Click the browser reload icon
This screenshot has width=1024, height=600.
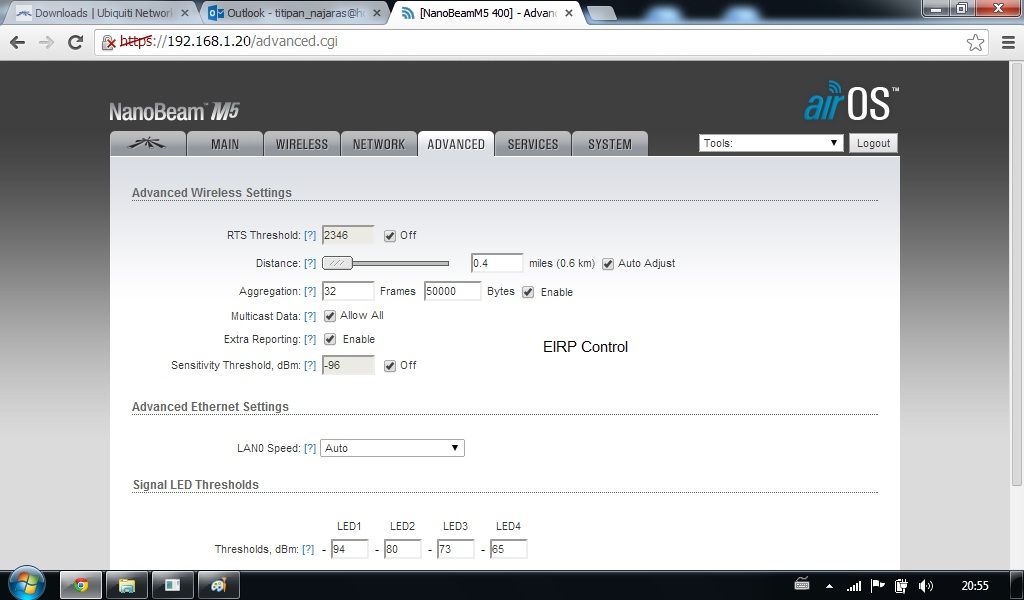75,42
